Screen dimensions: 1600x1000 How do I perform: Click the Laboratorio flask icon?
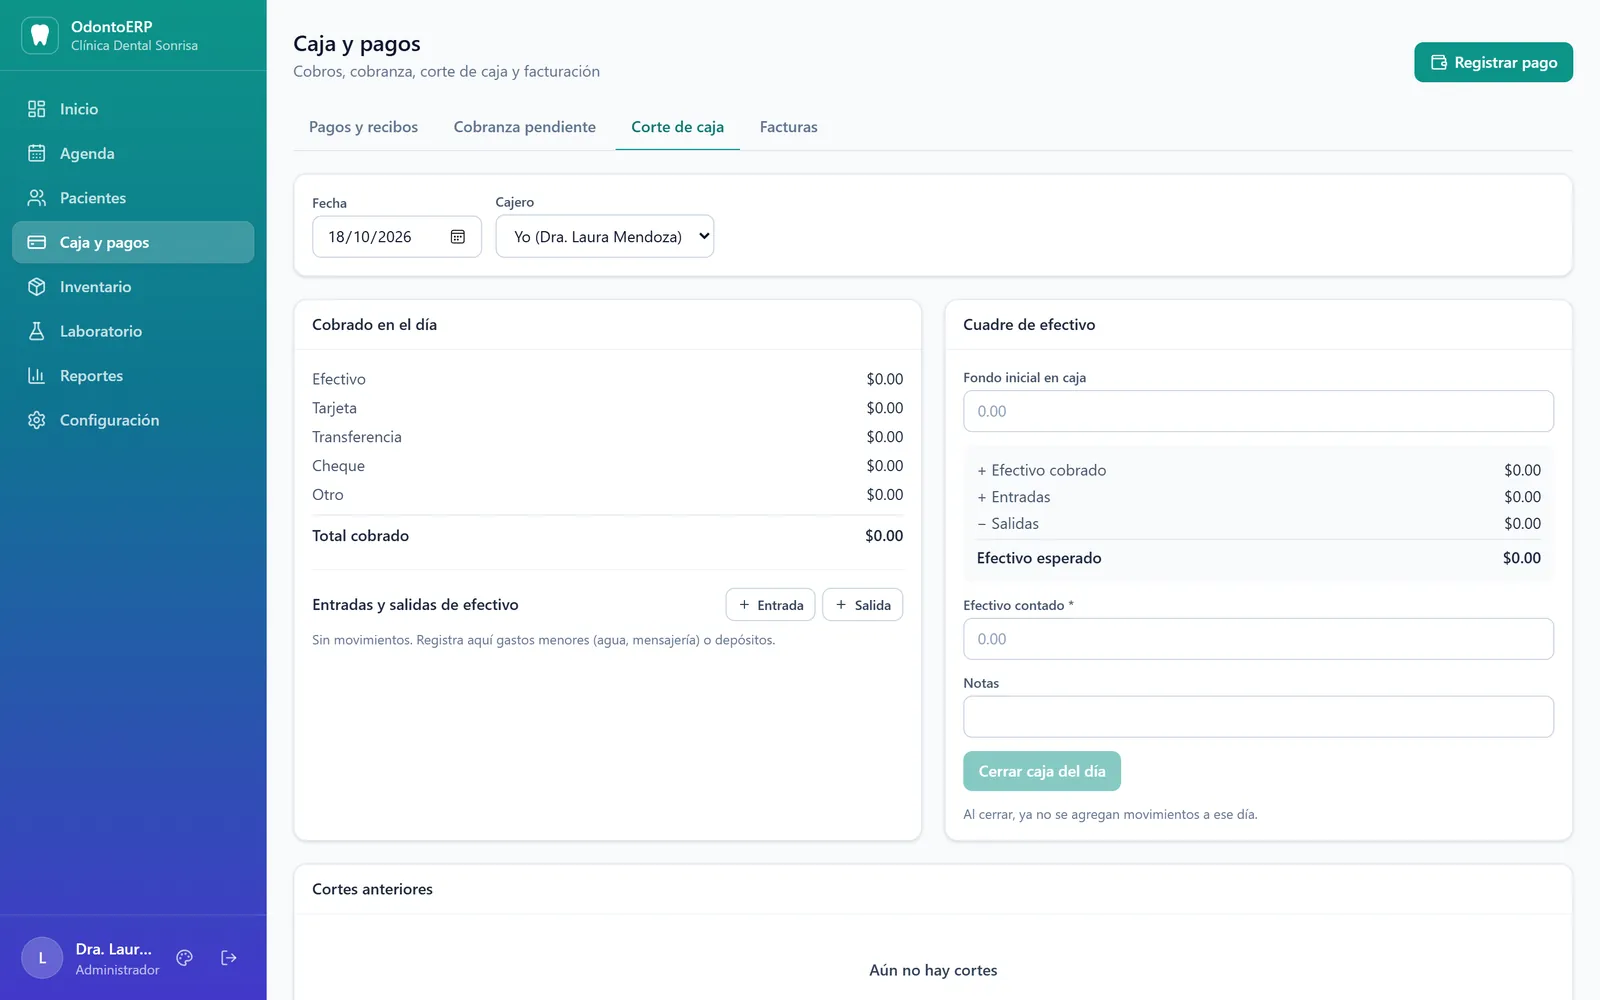37,331
